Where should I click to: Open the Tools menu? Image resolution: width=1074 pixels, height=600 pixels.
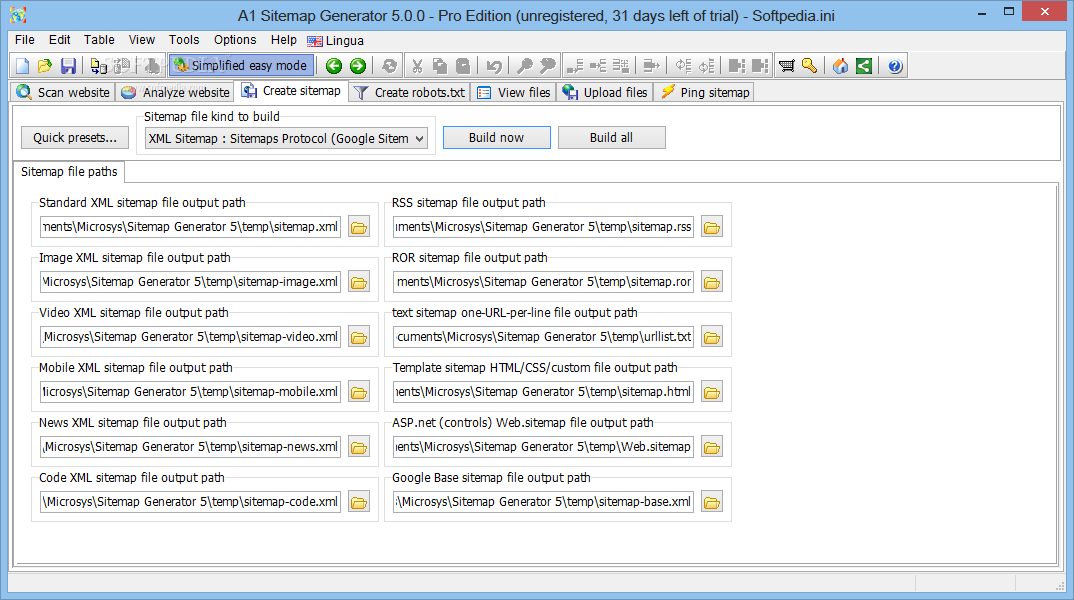(184, 40)
